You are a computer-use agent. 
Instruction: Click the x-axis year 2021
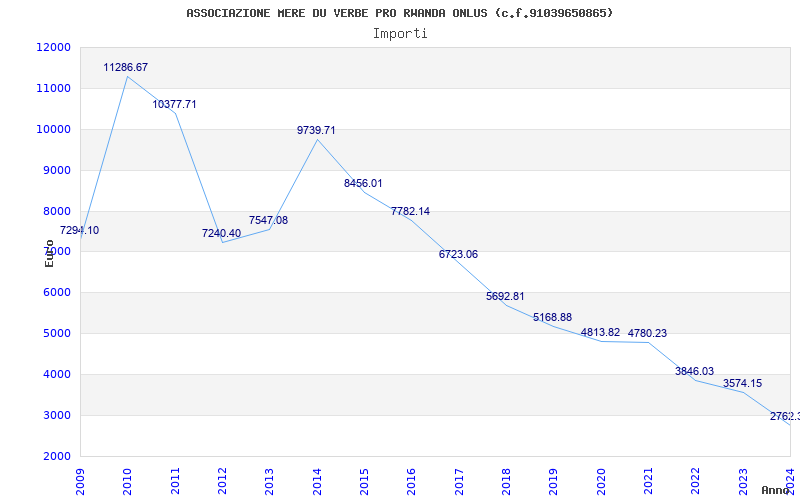(648, 482)
